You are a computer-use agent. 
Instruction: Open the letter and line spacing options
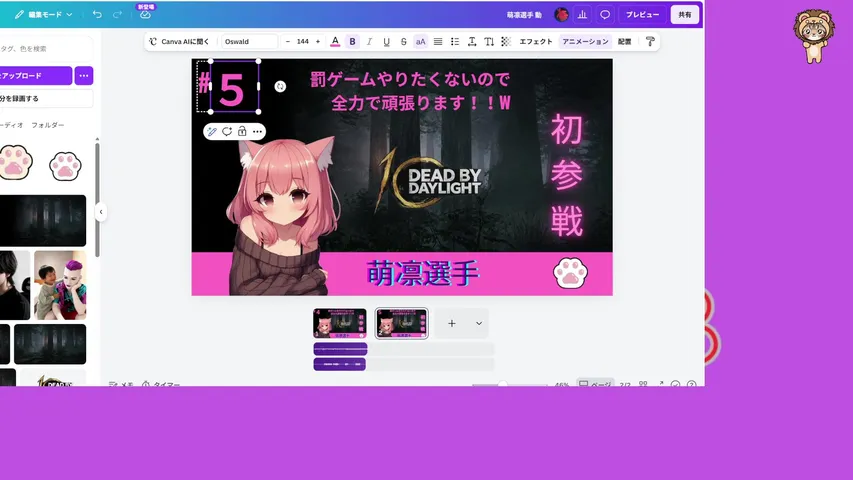[472, 41]
